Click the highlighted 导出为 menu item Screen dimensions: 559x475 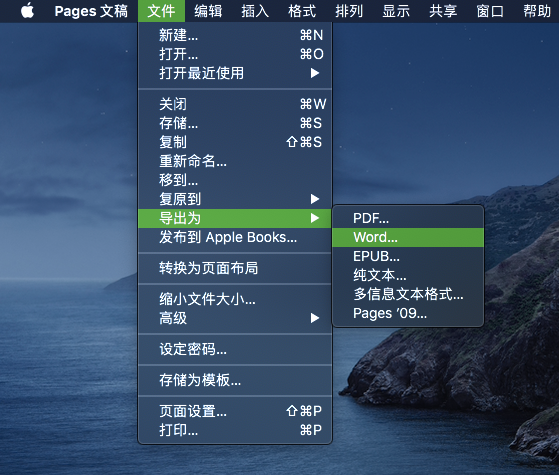pos(235,218)
